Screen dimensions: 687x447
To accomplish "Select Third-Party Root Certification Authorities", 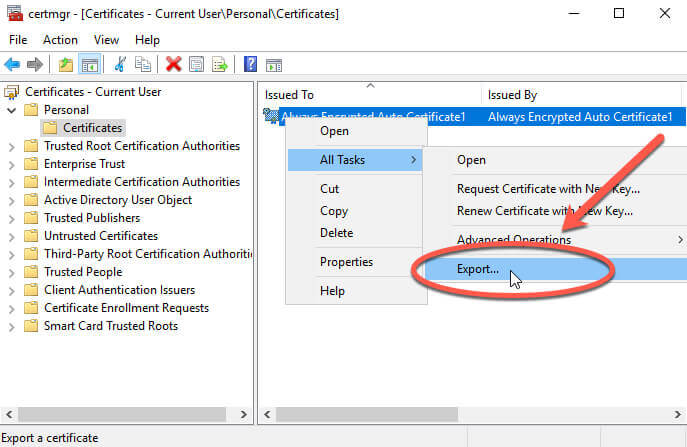I will tap(148, 254).
